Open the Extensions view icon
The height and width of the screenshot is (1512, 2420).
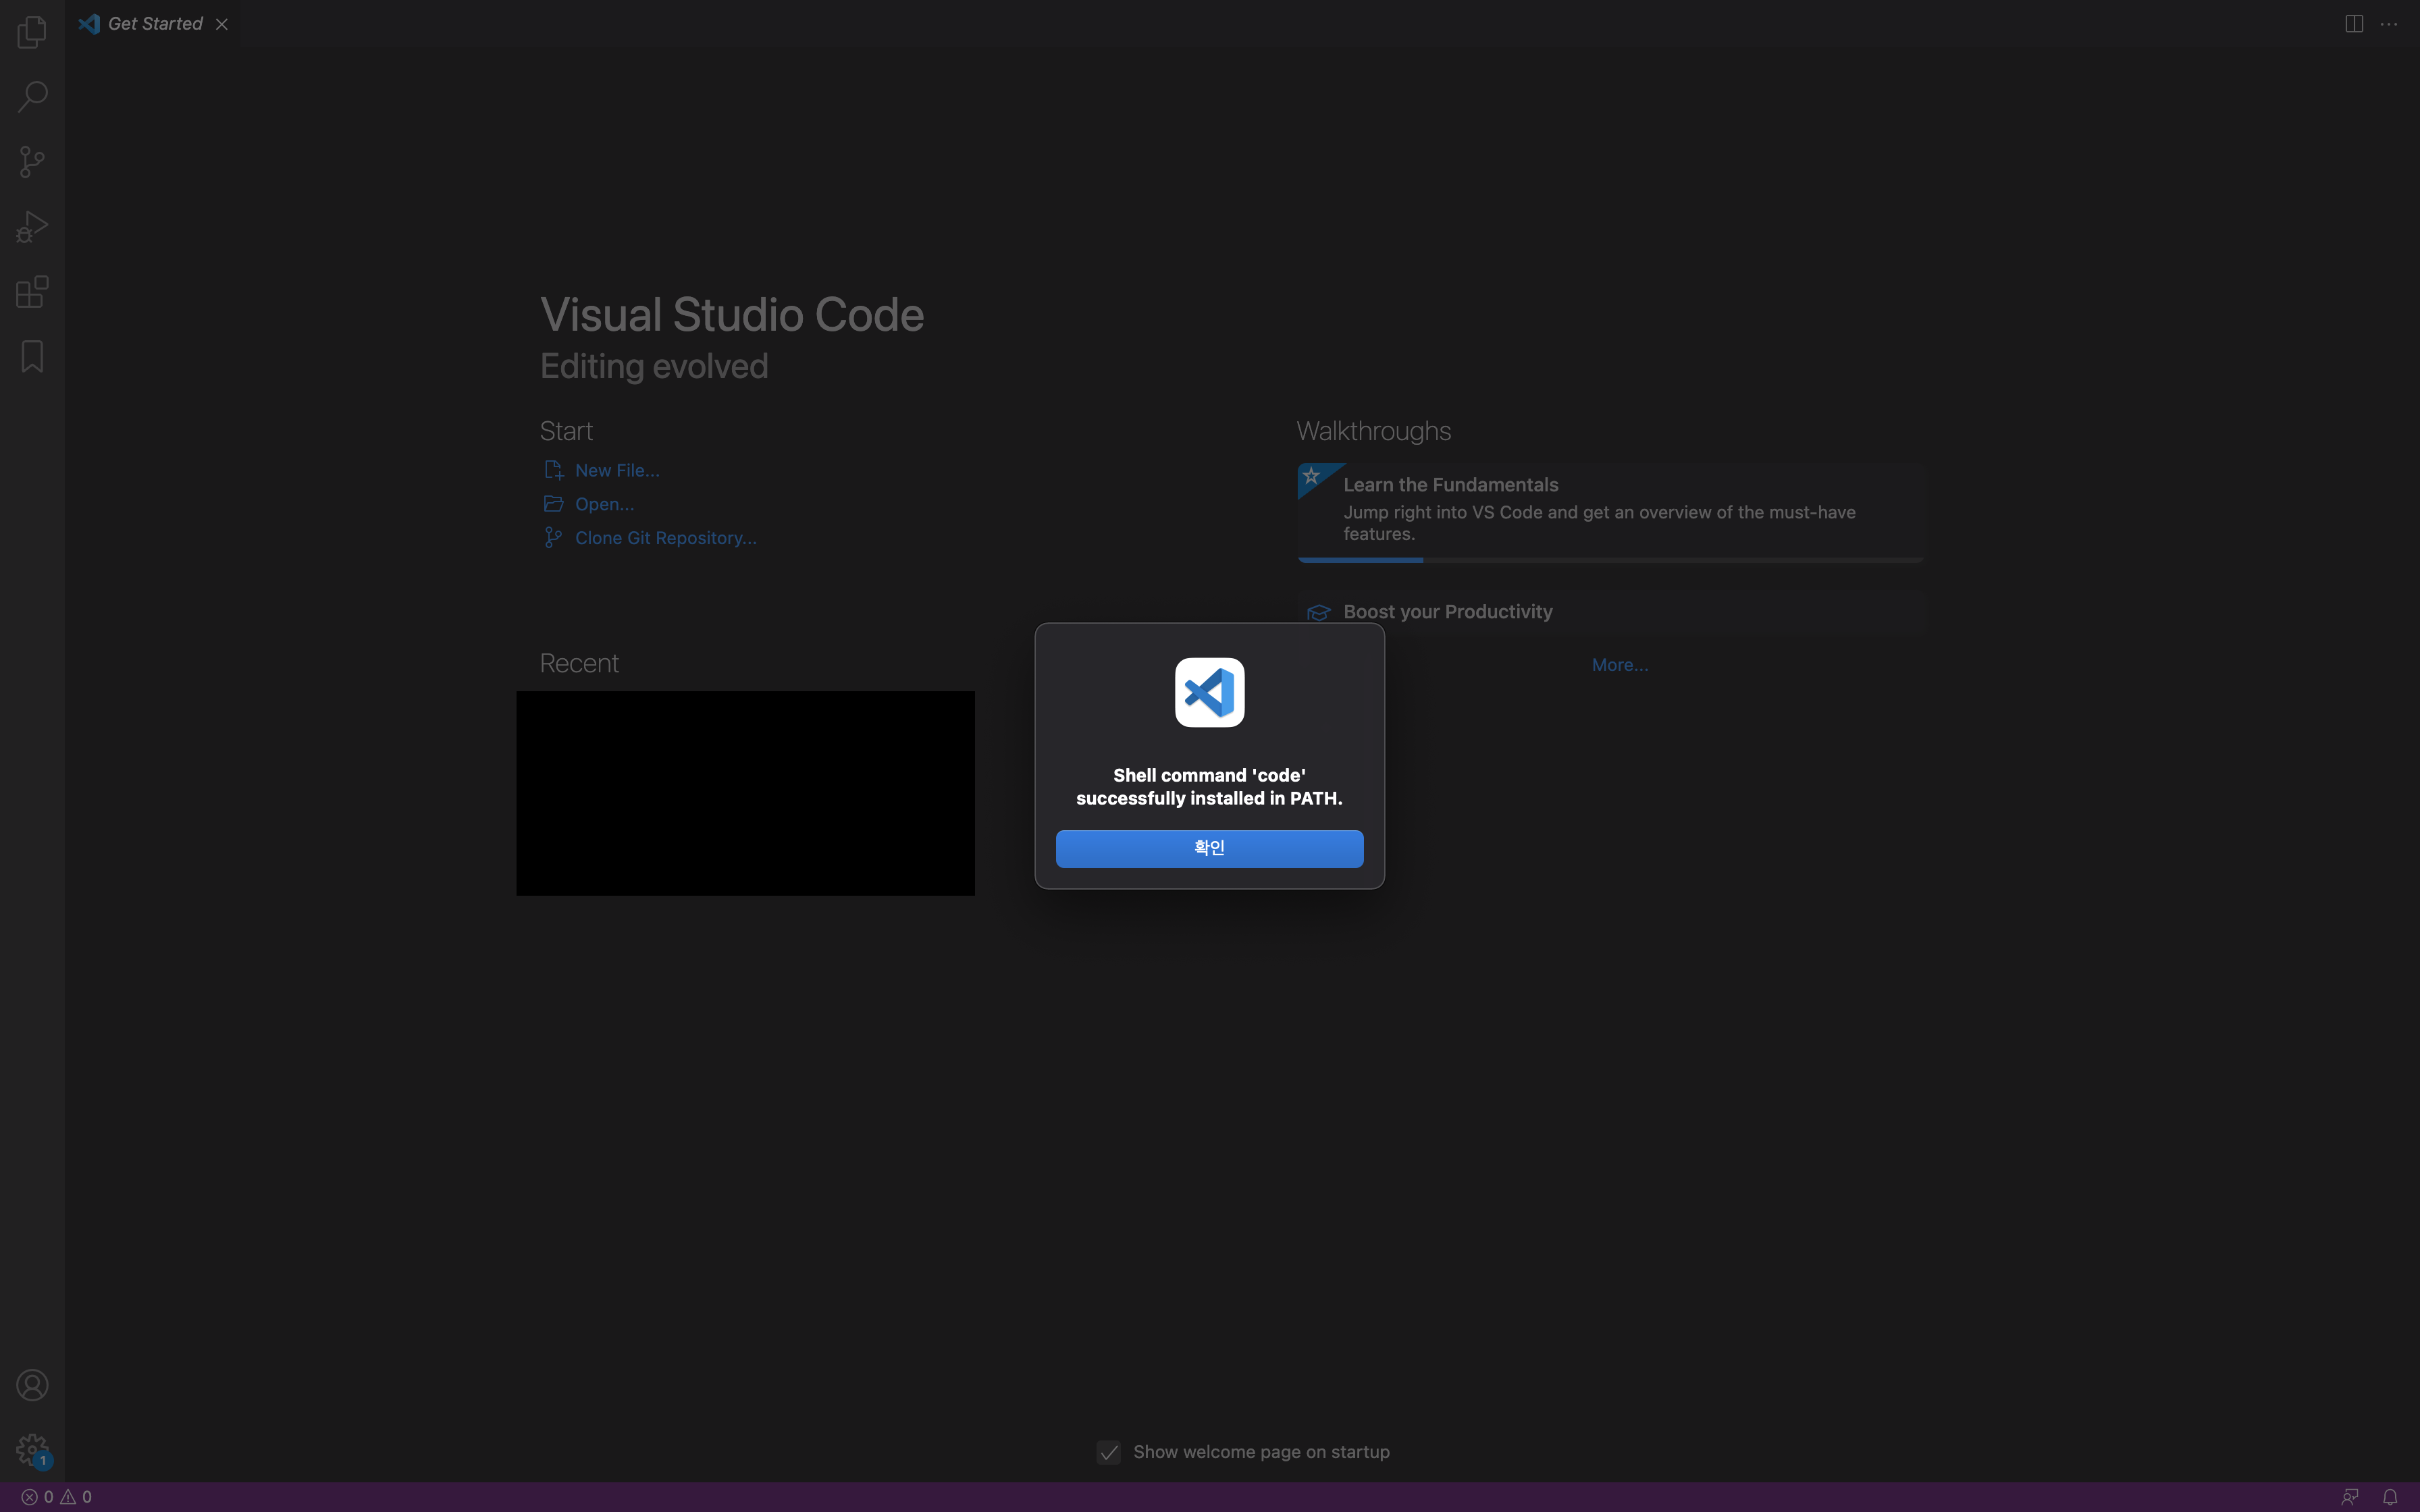32,292
